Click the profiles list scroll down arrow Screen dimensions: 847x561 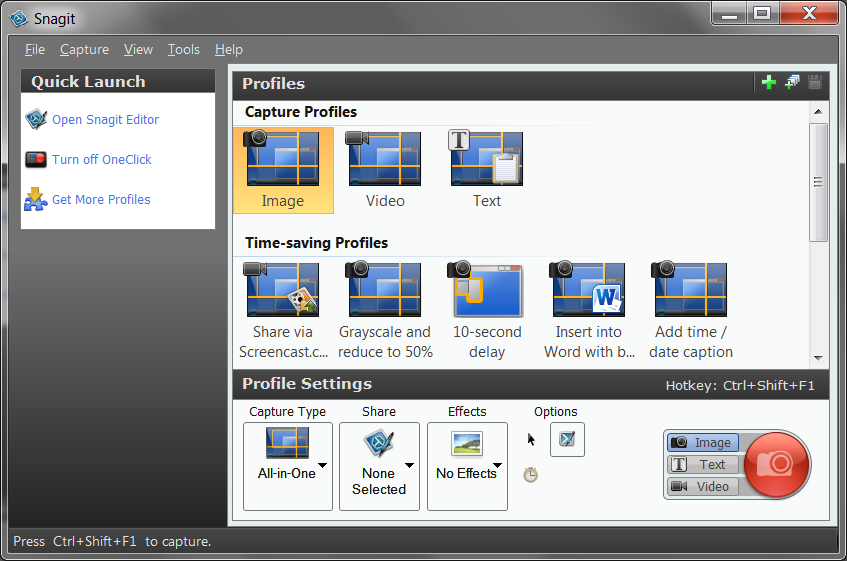818,358
